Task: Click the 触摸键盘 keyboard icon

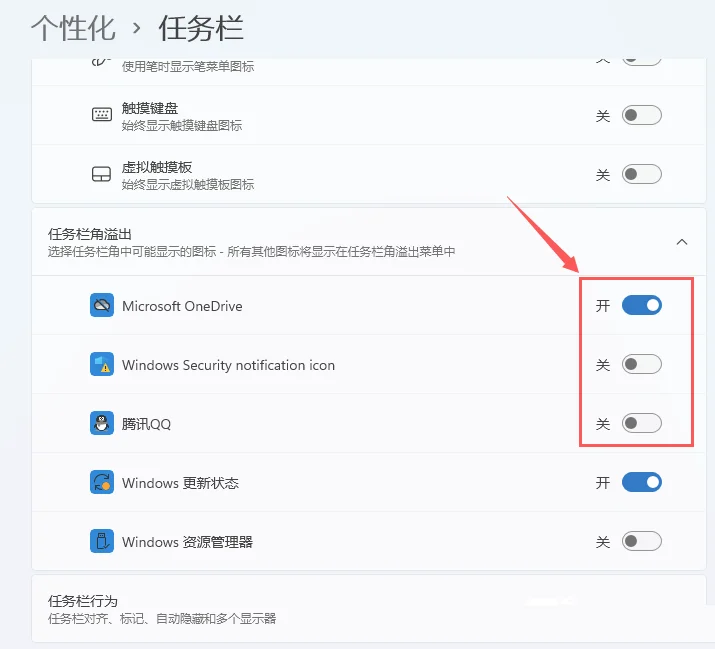Action: [101, 115]
